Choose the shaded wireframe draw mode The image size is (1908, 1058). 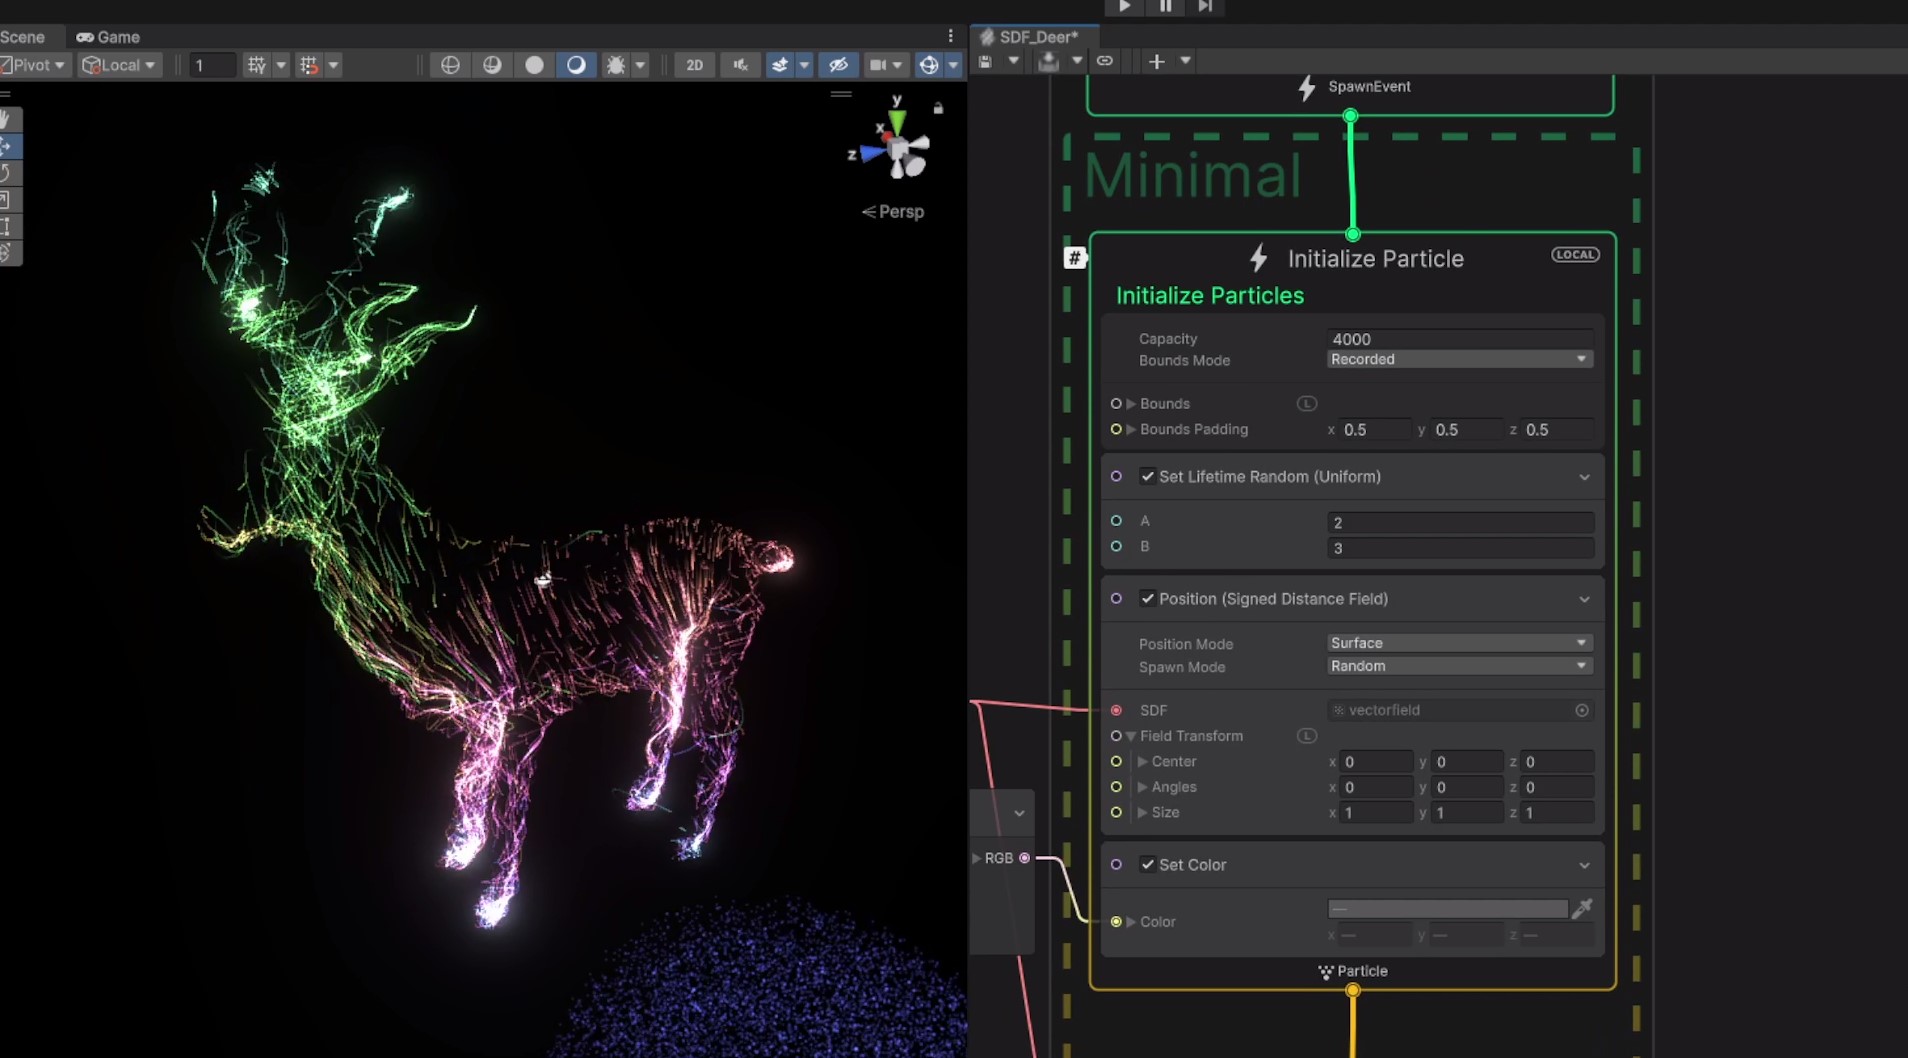click(x=492, y=65)
